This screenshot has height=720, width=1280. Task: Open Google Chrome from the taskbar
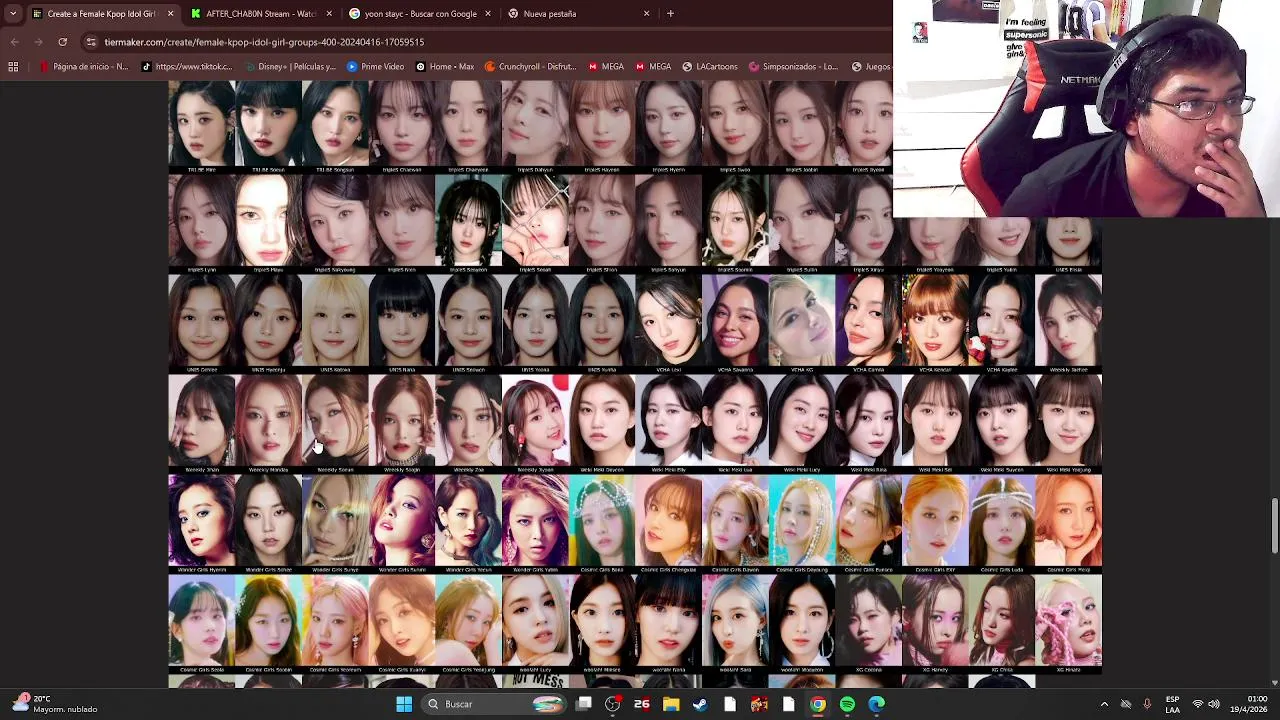pyautogui.click(x=818, y=704)
